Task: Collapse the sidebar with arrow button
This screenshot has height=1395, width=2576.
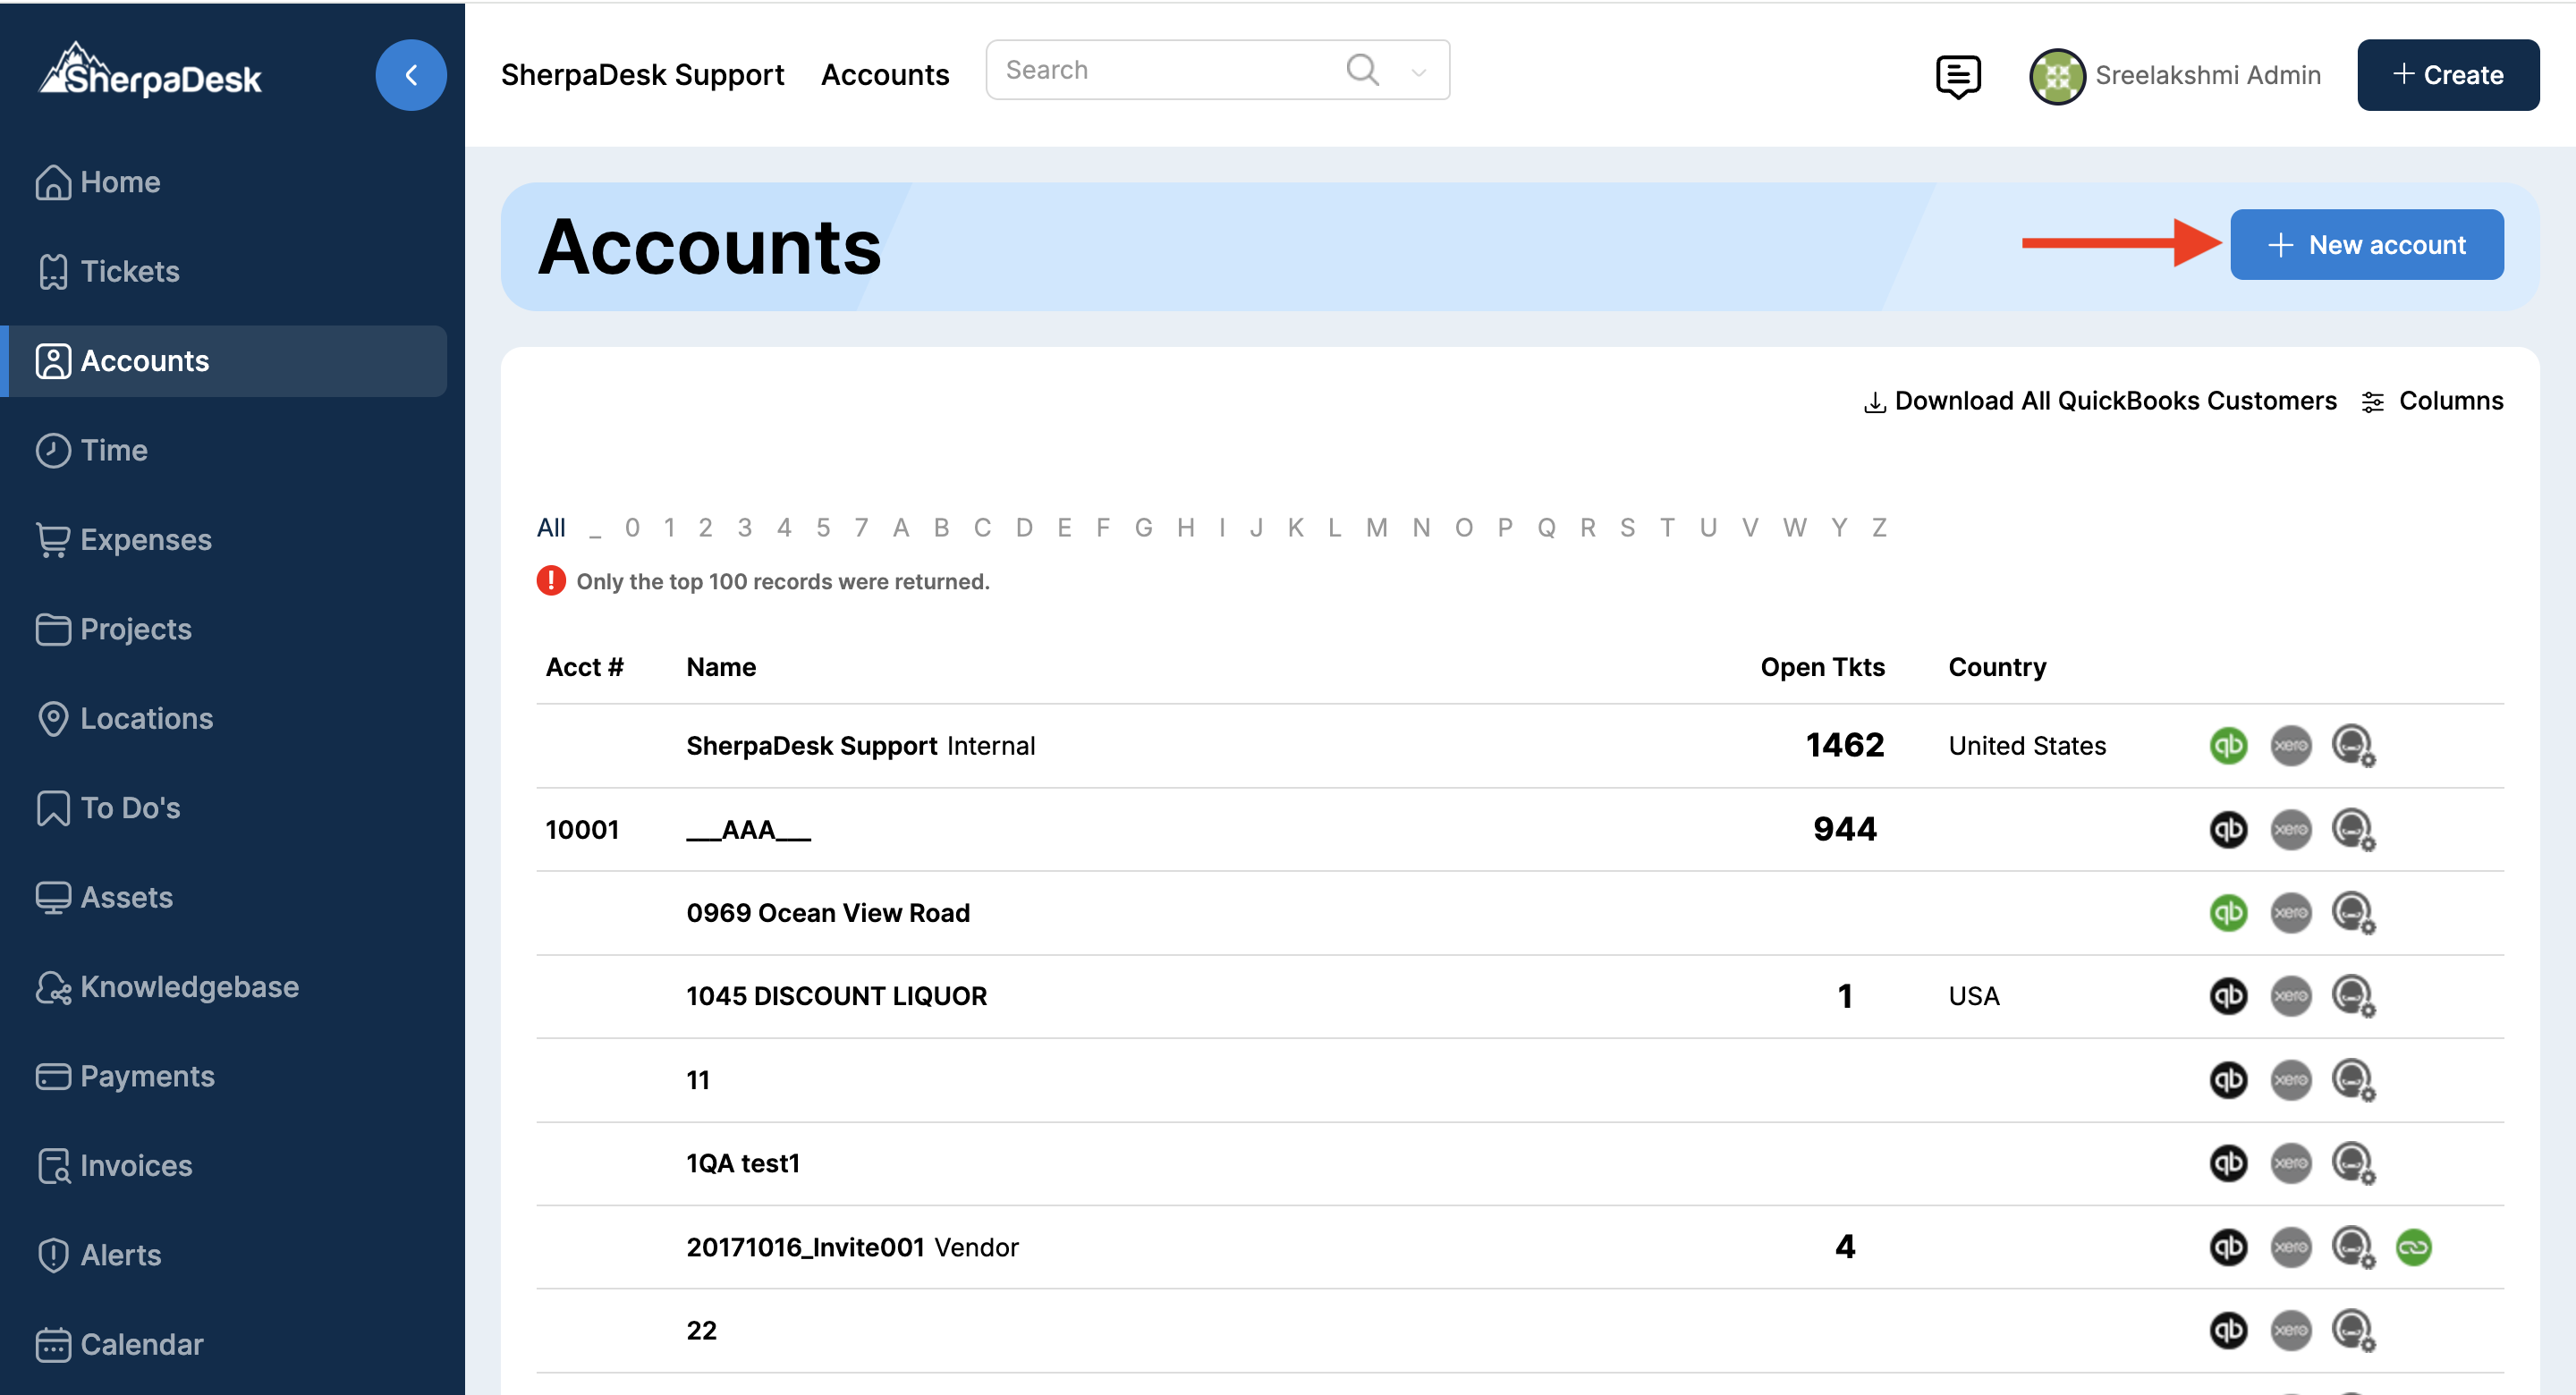Action: tap(411, 75)
